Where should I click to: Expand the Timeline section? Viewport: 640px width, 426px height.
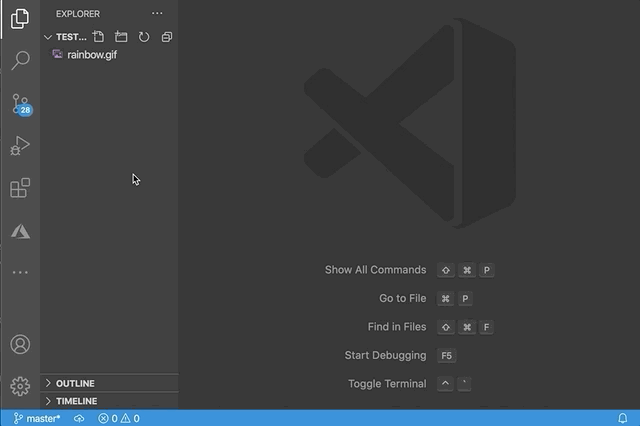tap(109, 401)
